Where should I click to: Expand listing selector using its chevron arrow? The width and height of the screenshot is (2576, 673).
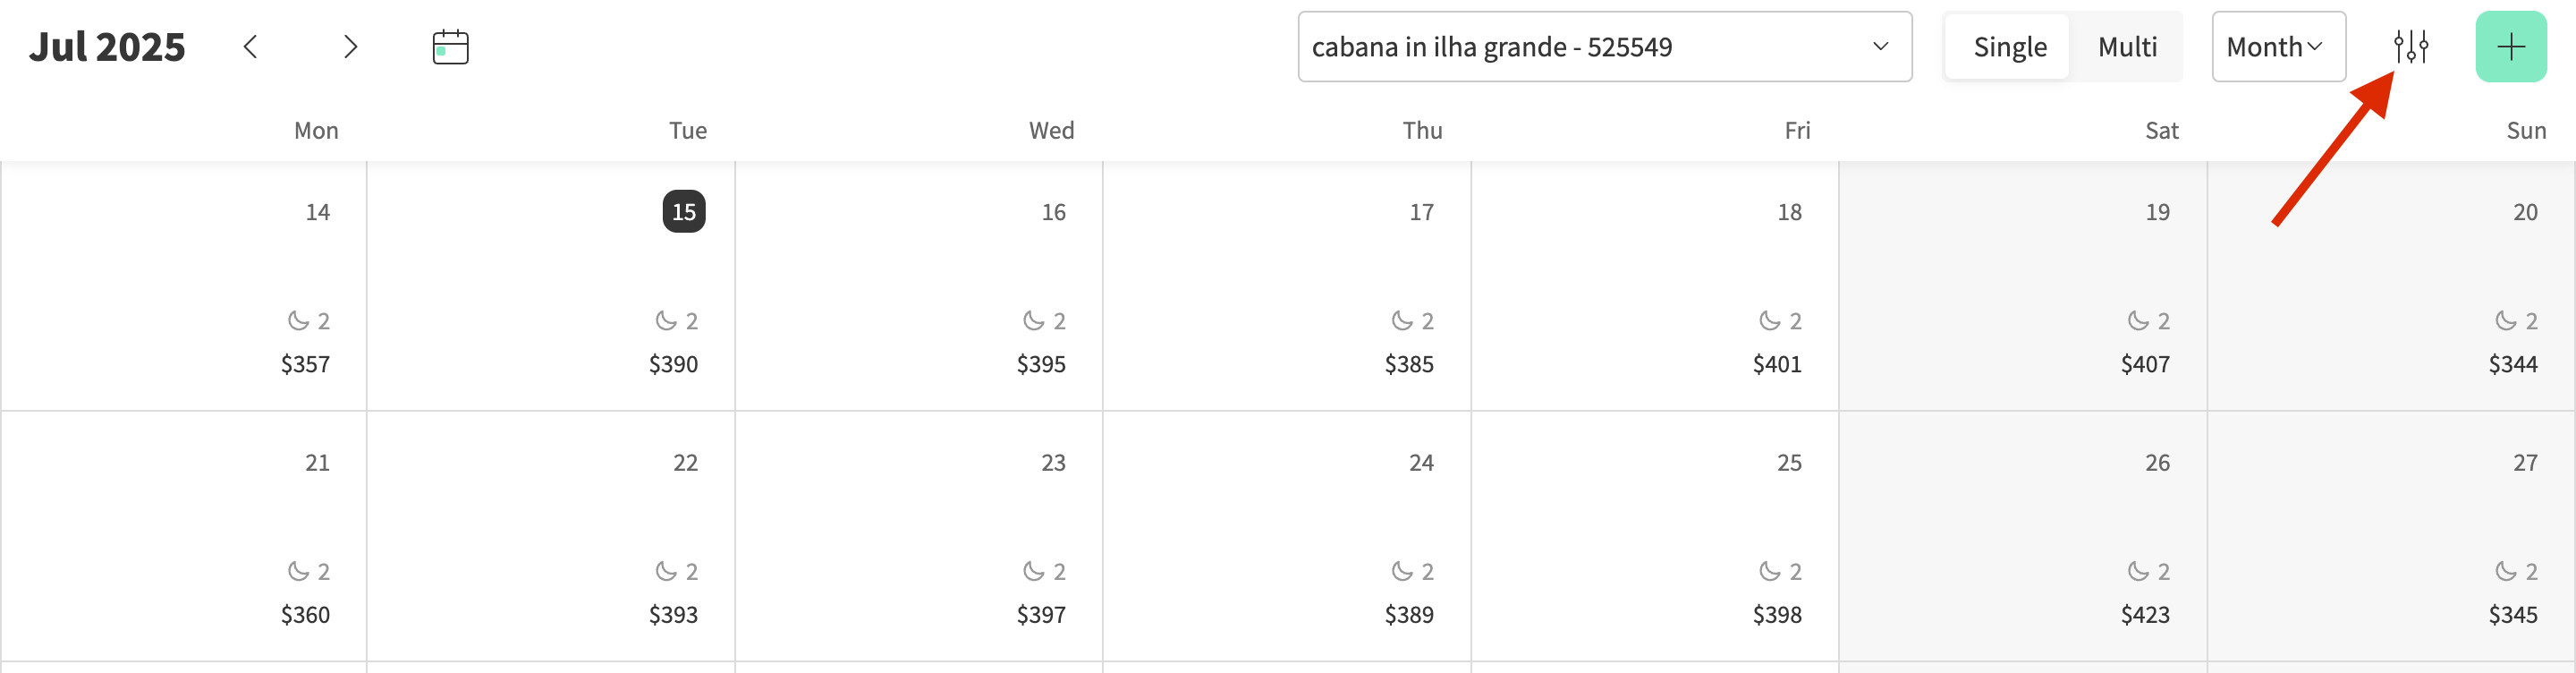point(1880,47)
